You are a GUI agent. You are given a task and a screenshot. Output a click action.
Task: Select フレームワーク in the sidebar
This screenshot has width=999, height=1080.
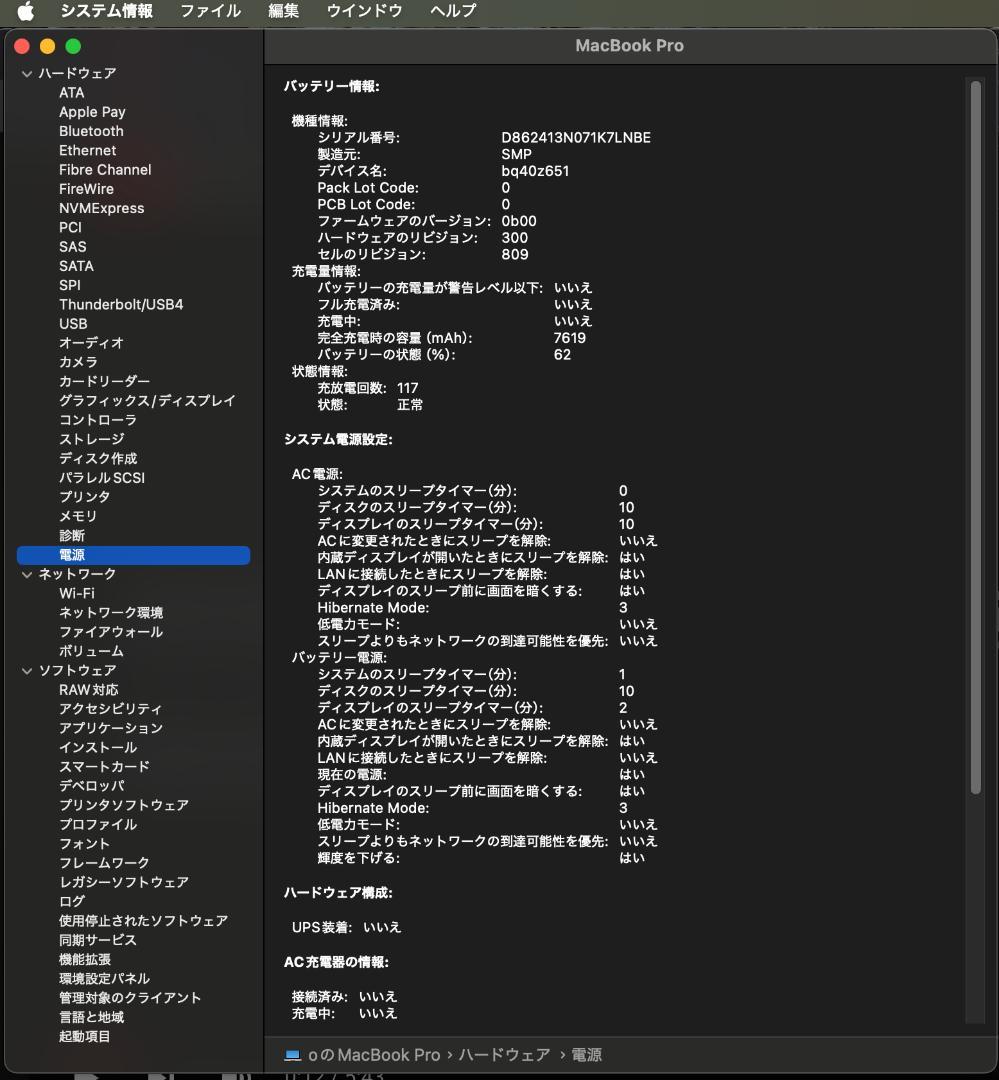click(105, 864)
